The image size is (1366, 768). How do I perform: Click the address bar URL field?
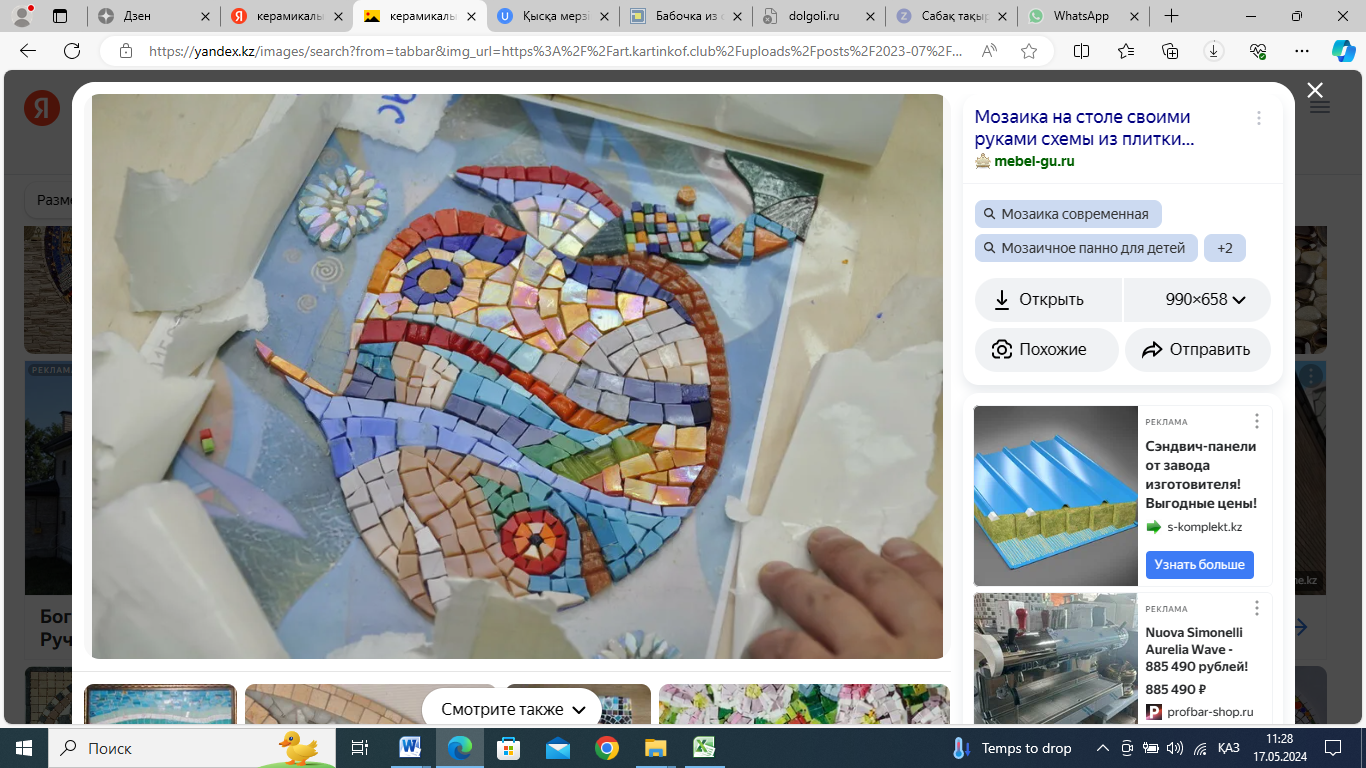555,51
